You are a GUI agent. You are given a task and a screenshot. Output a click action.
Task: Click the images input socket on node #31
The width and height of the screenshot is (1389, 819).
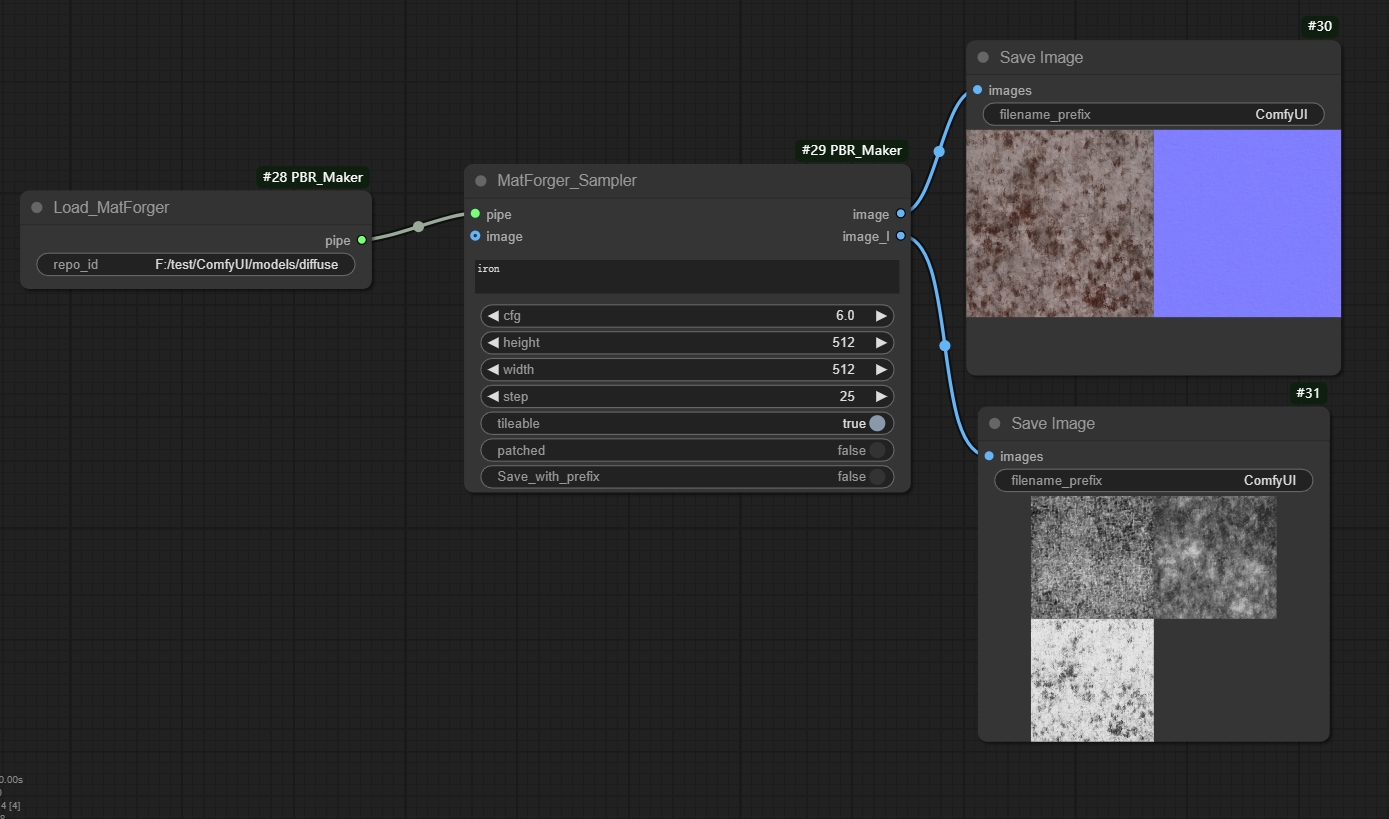989,456
